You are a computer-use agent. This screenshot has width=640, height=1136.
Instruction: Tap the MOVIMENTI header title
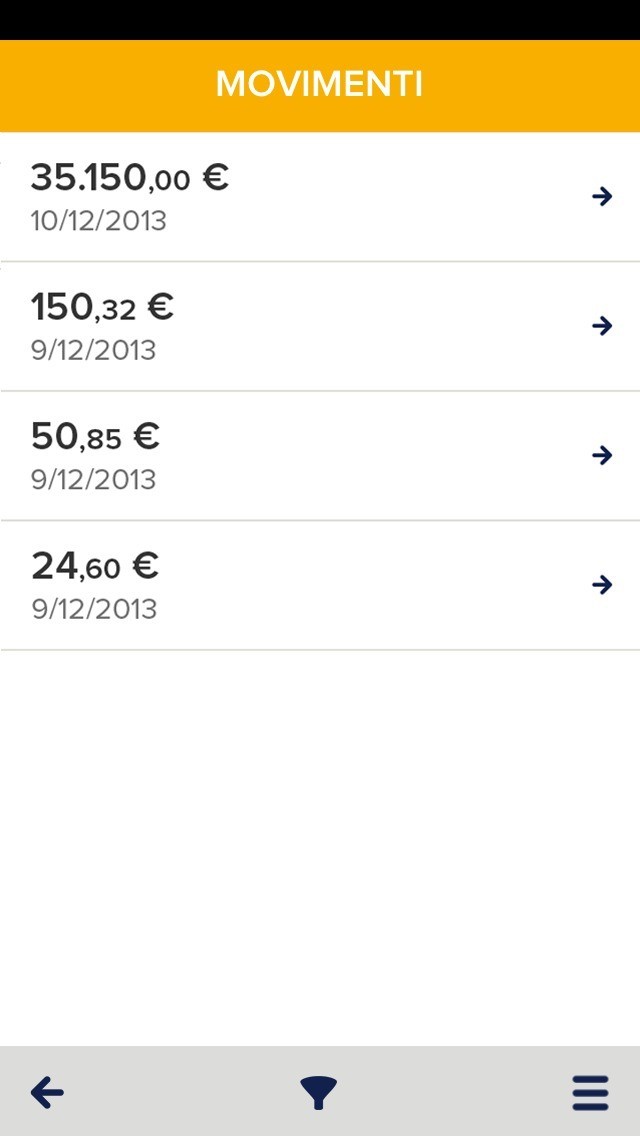coord(319,85)
